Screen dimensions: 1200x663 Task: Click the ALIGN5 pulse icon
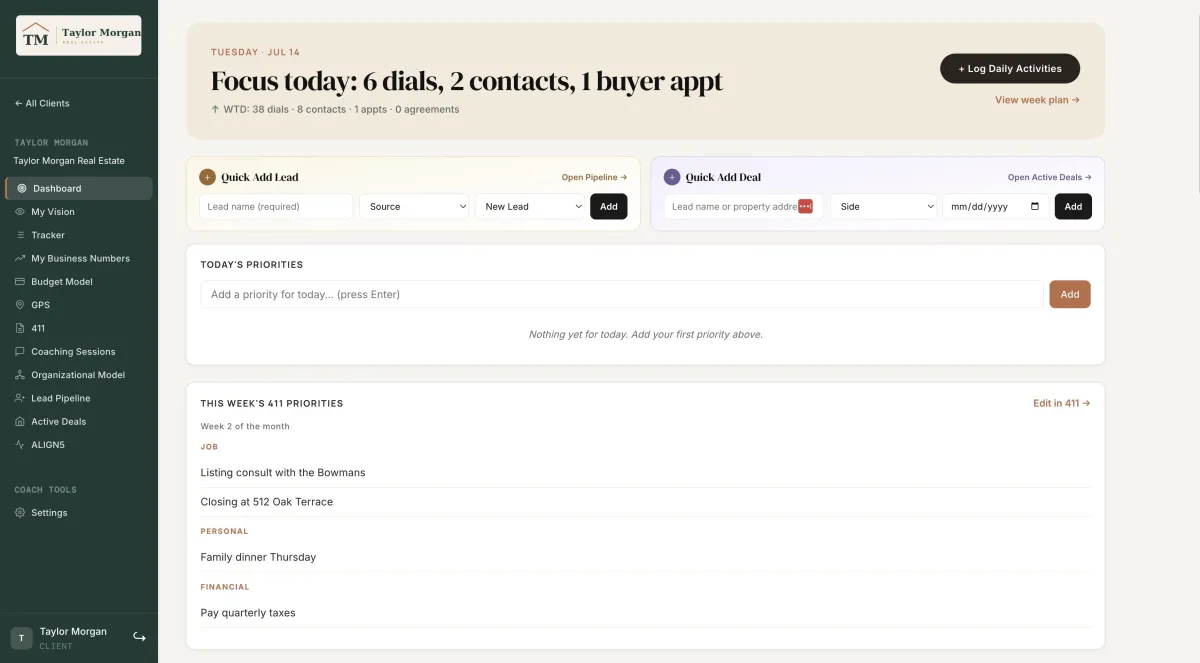(20, 445)
